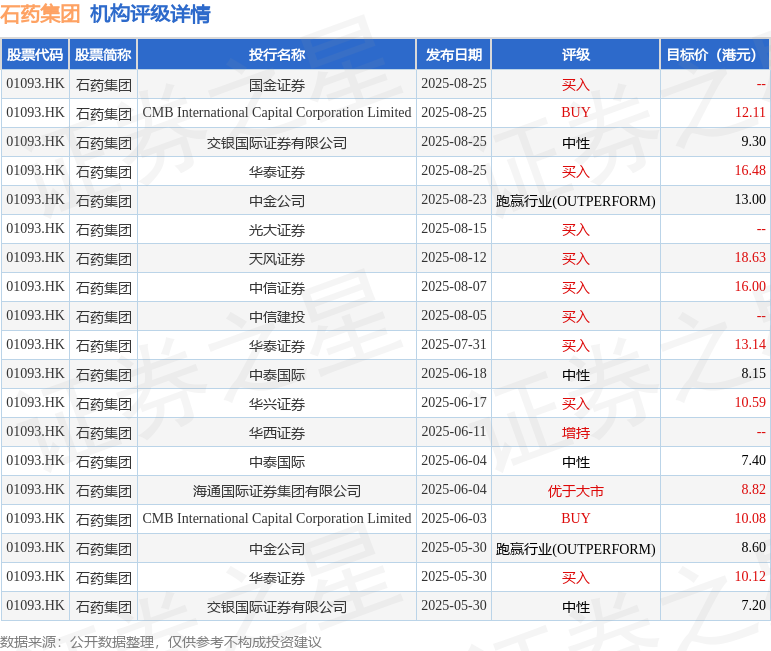Click the date 2025-08-12
Image resolution: width=771 pixels, height=651 pixels.
coord(454,258)
